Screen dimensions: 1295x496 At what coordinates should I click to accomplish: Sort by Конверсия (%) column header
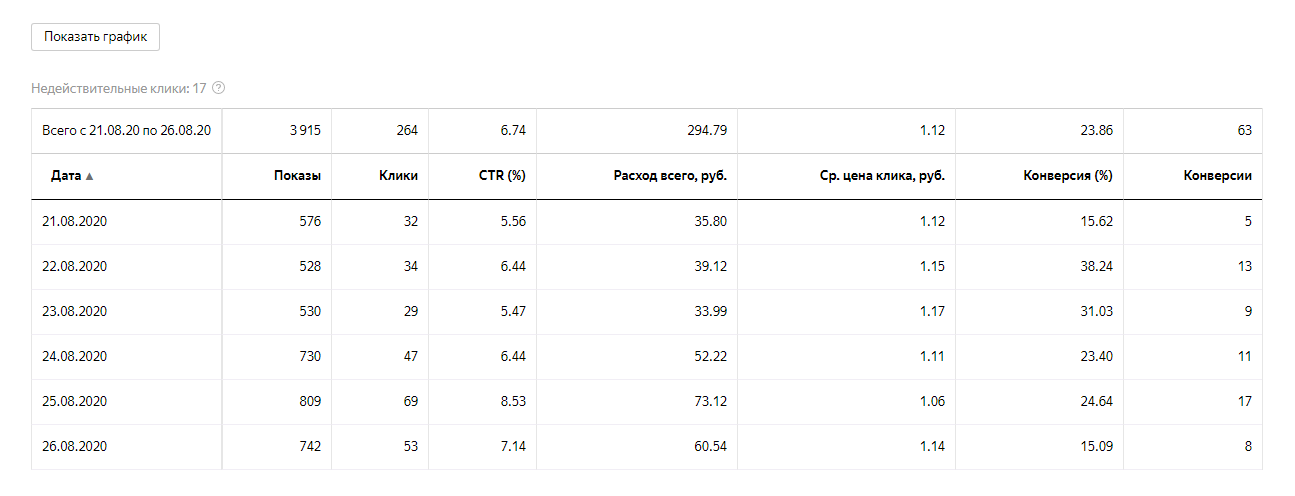pyautogui.click(x=1068, y=176)
